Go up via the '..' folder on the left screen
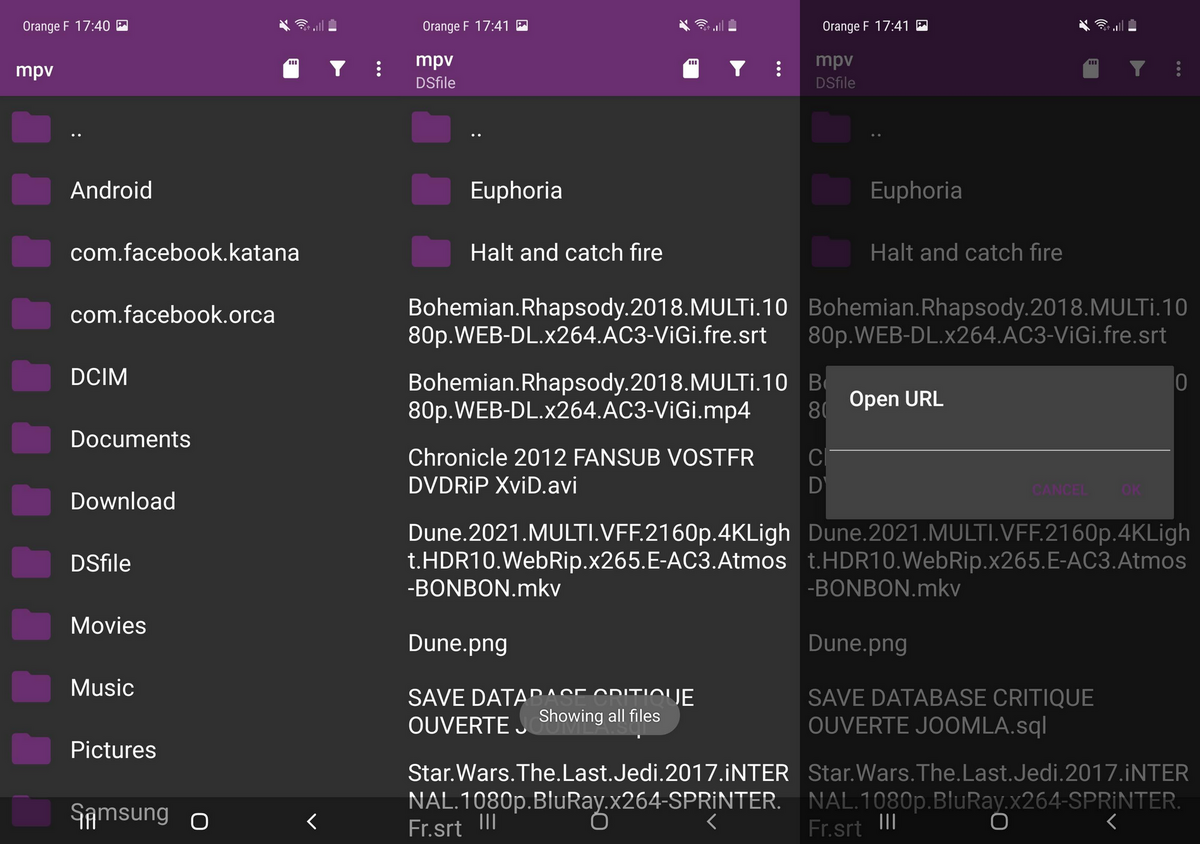 pyautogui.click(x=200, y=128)
